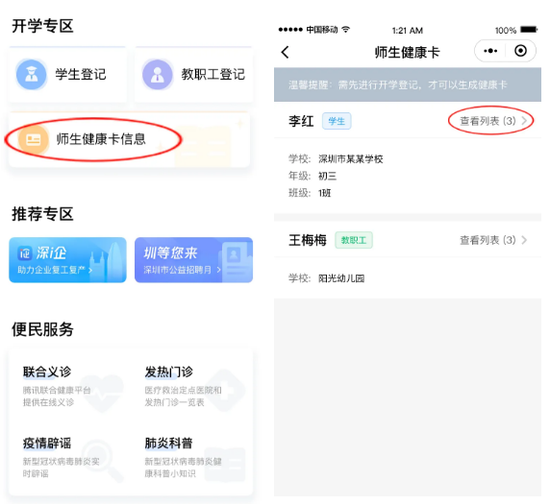Tap the 教职工 tag beside 王梅梅
Viewport: 550px width, 504px height.
[354, 240]
